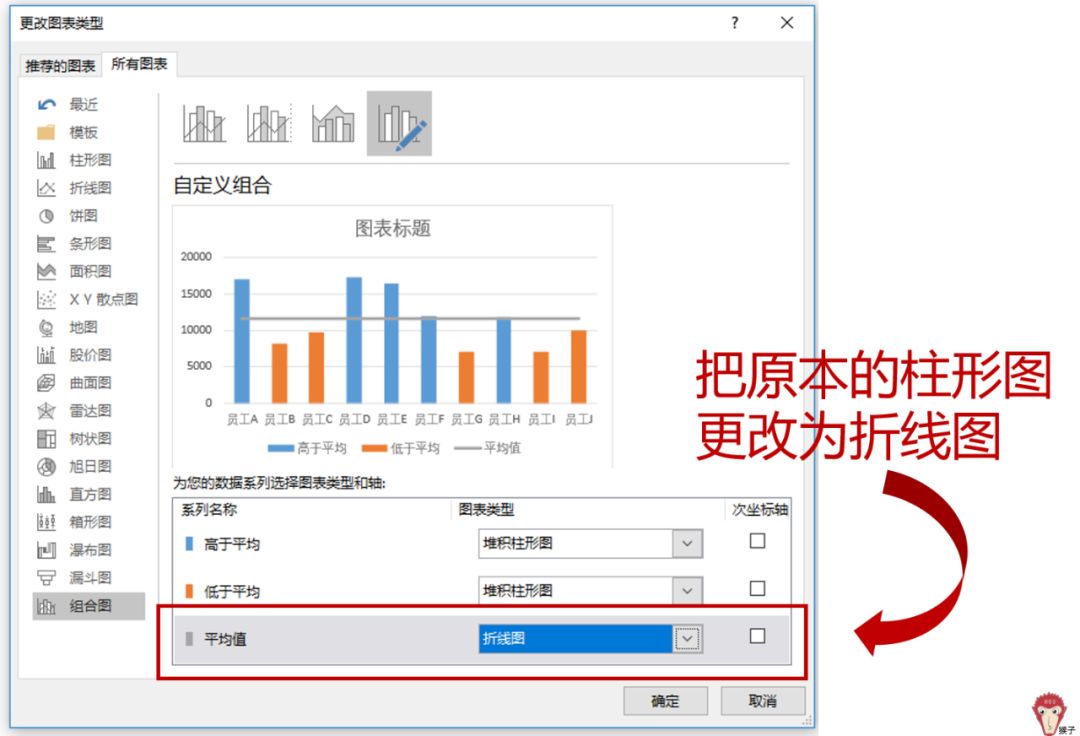This screenshot has width=1080, height=736.
Task: Switch to the 推荐的图表 tab
Action: [60, 66]
